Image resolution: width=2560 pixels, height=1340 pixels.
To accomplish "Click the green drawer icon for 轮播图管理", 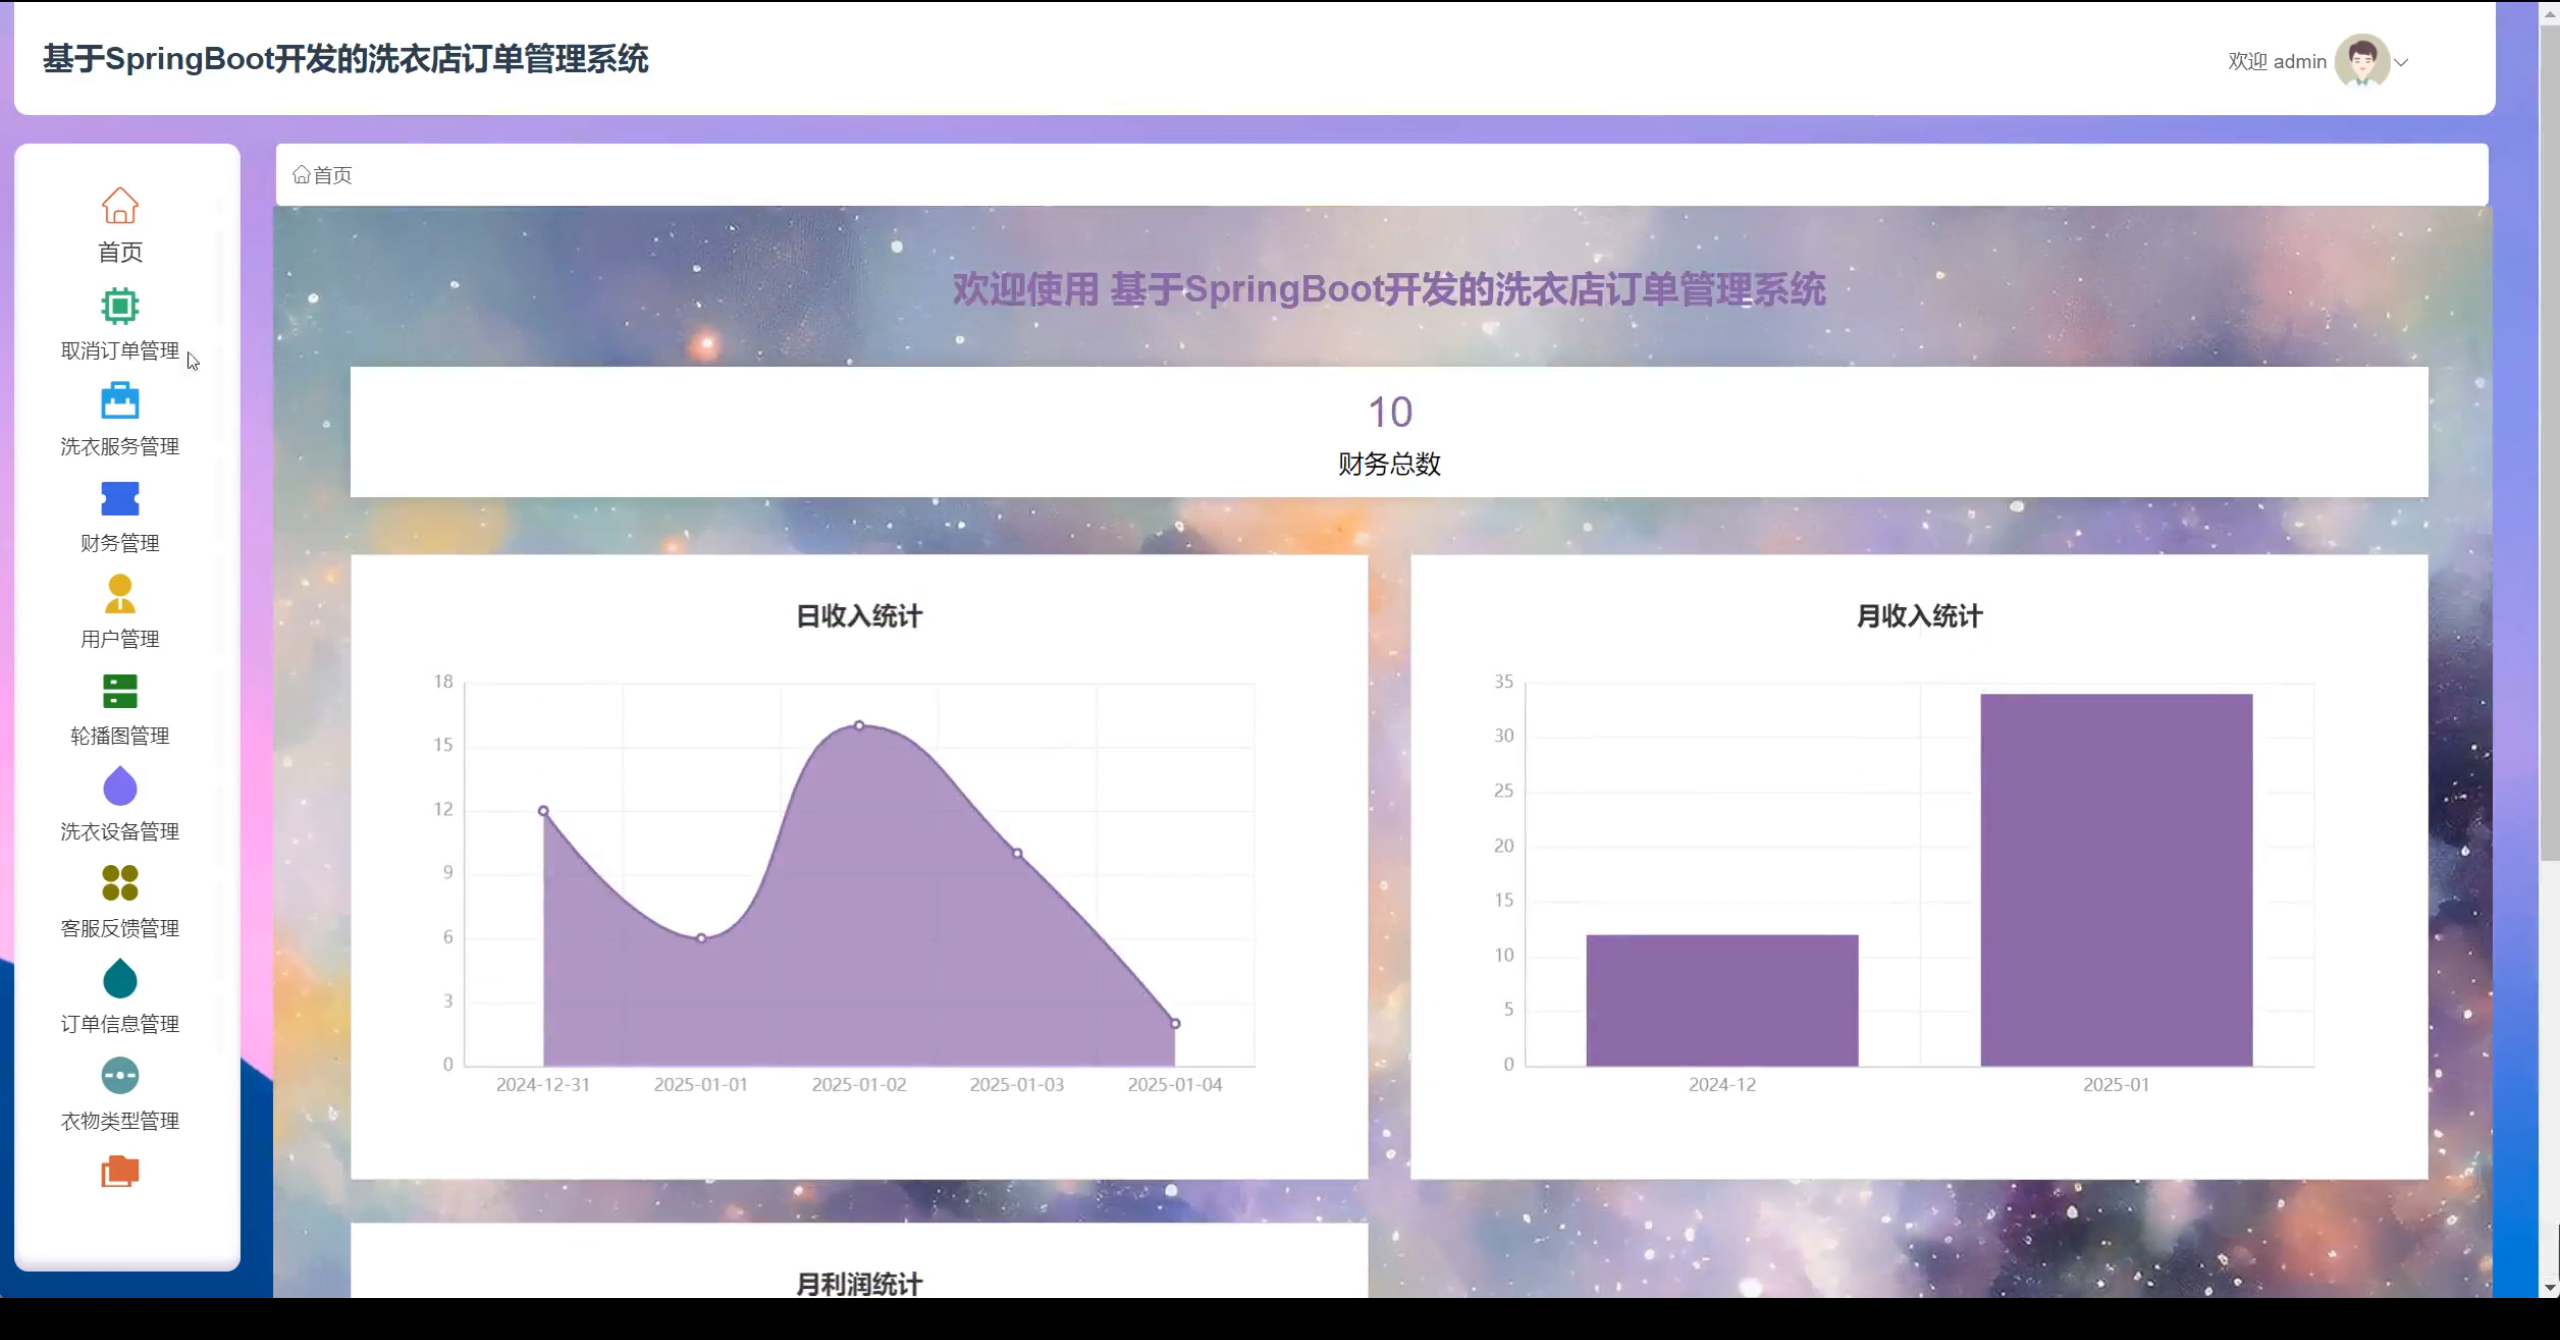I will (x=120, y=691).
